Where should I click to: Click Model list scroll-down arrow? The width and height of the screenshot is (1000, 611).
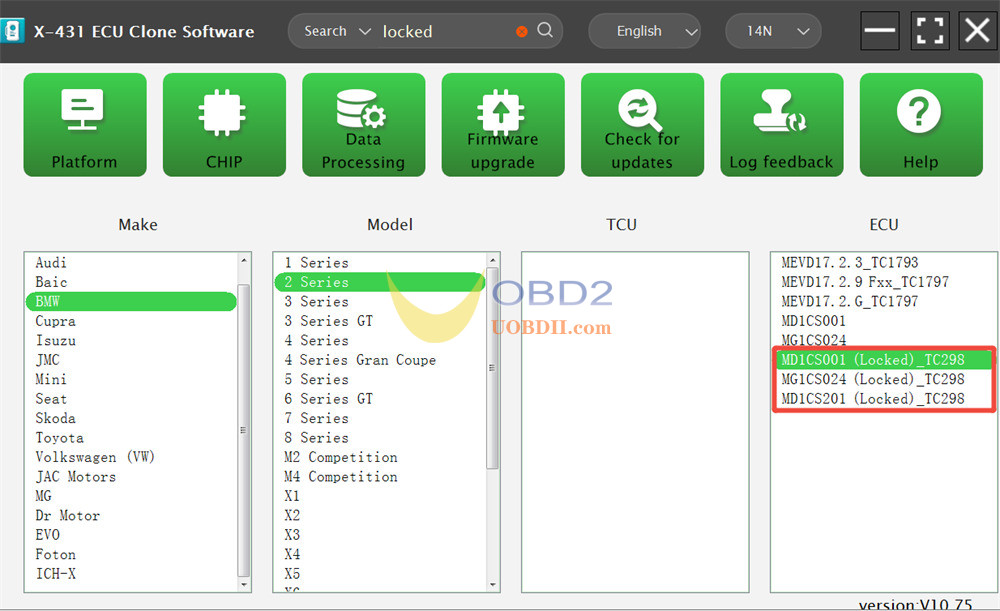(492, 584)
